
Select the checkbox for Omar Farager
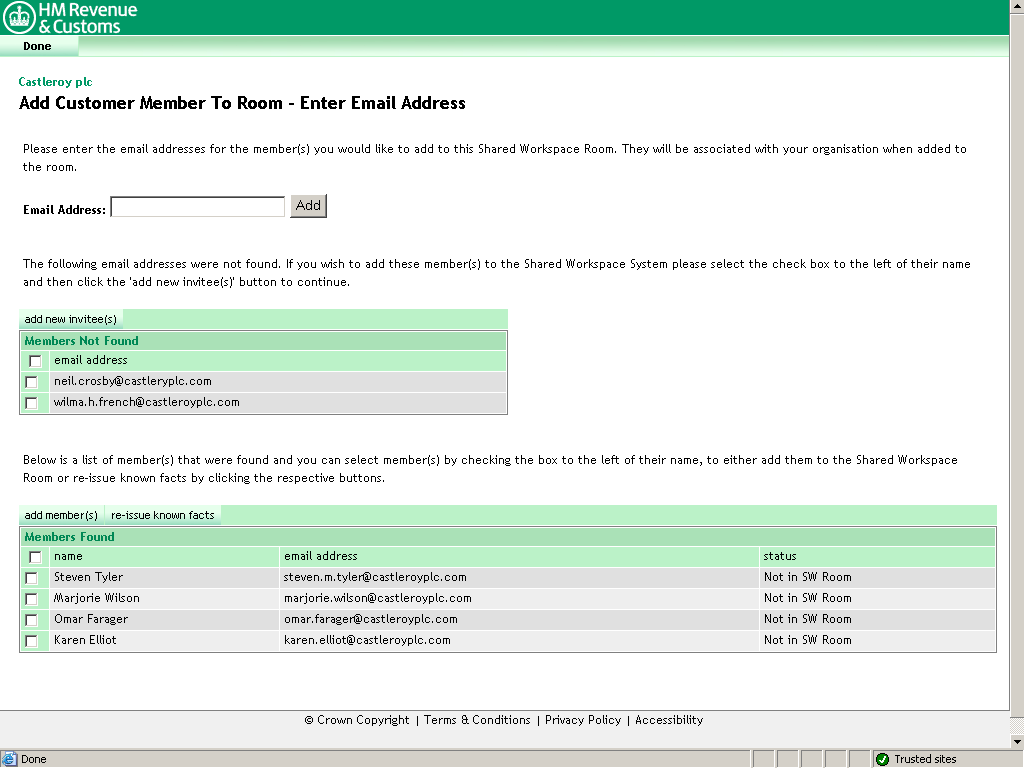coord(31,619)
